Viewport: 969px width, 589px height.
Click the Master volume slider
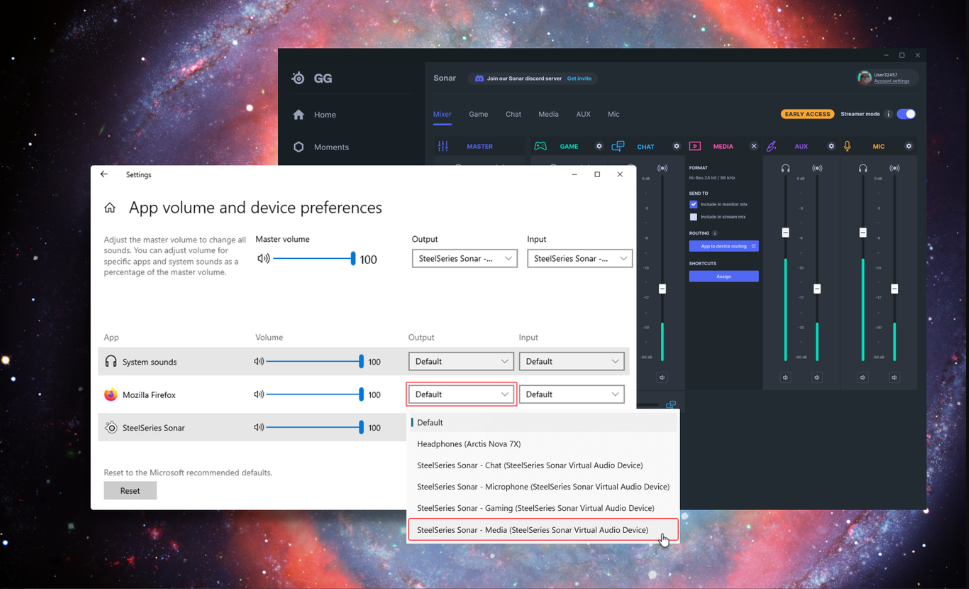313,258
